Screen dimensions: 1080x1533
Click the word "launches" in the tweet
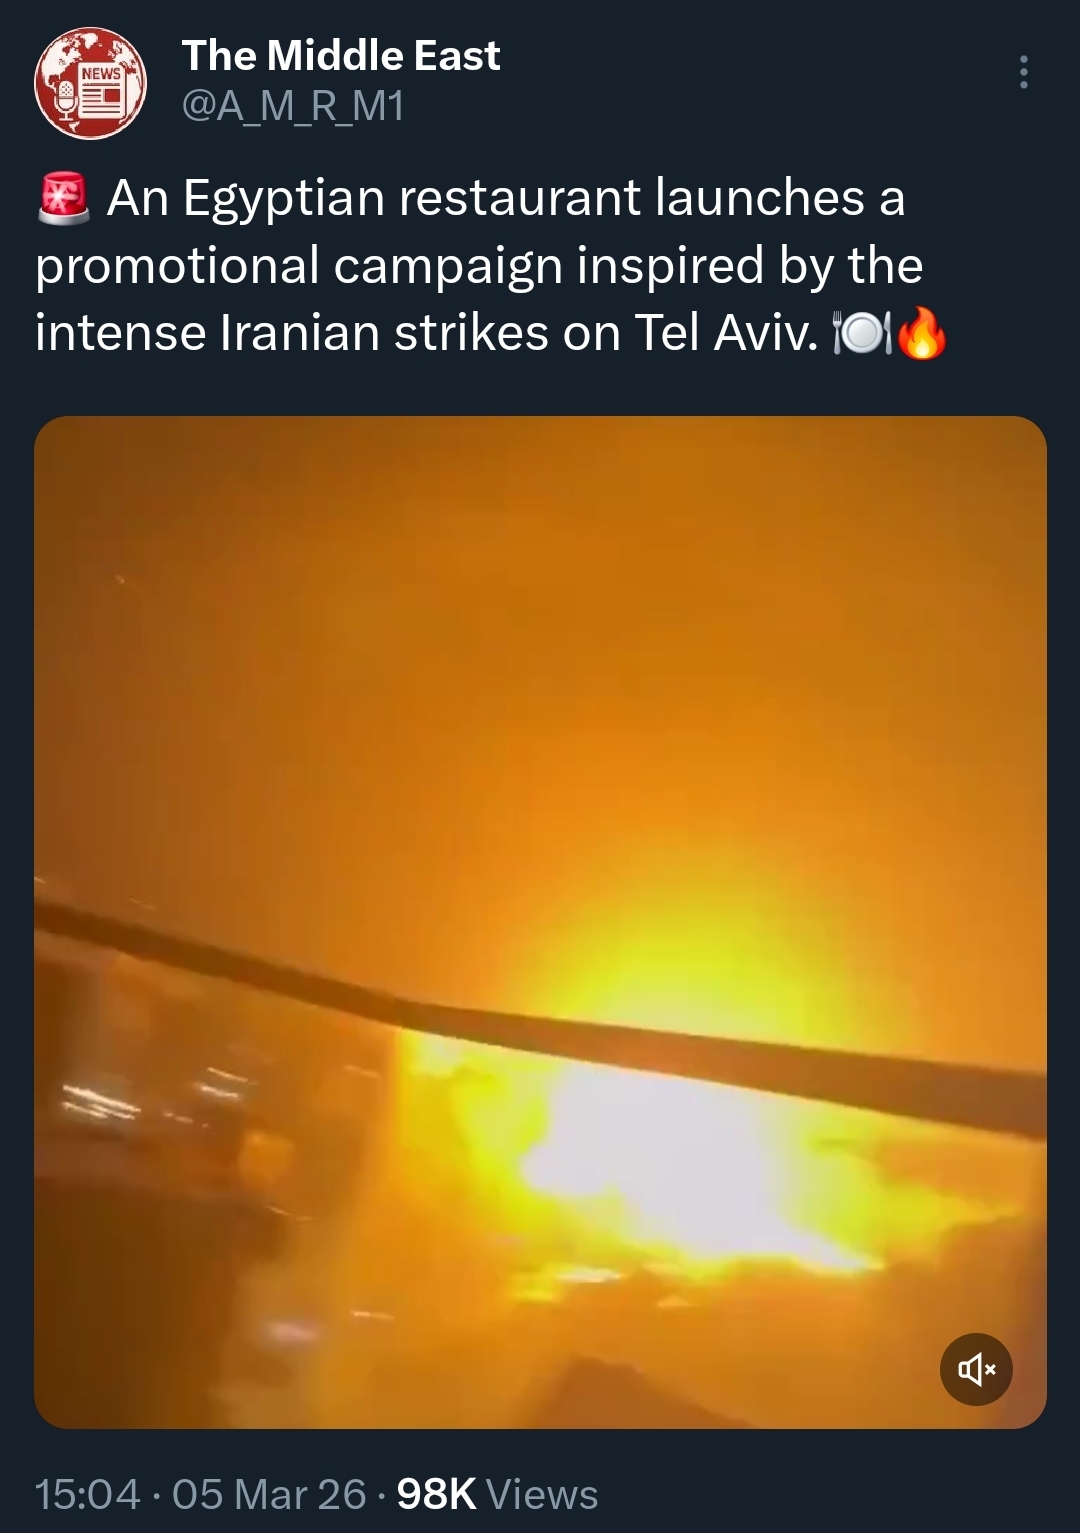[x=760, y=197]
